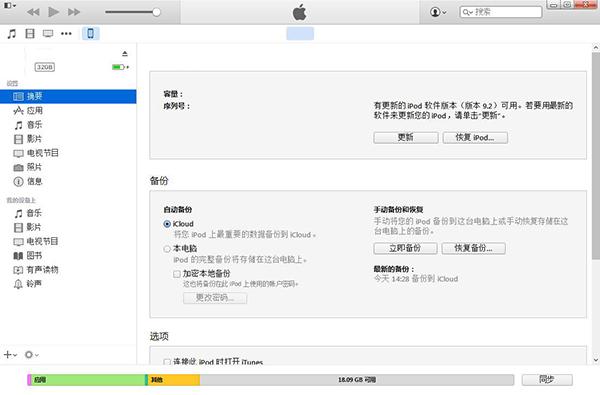Screen dimensions: 600x395
Task: Click the scrollbar up arrow
Action: [596, 47]
